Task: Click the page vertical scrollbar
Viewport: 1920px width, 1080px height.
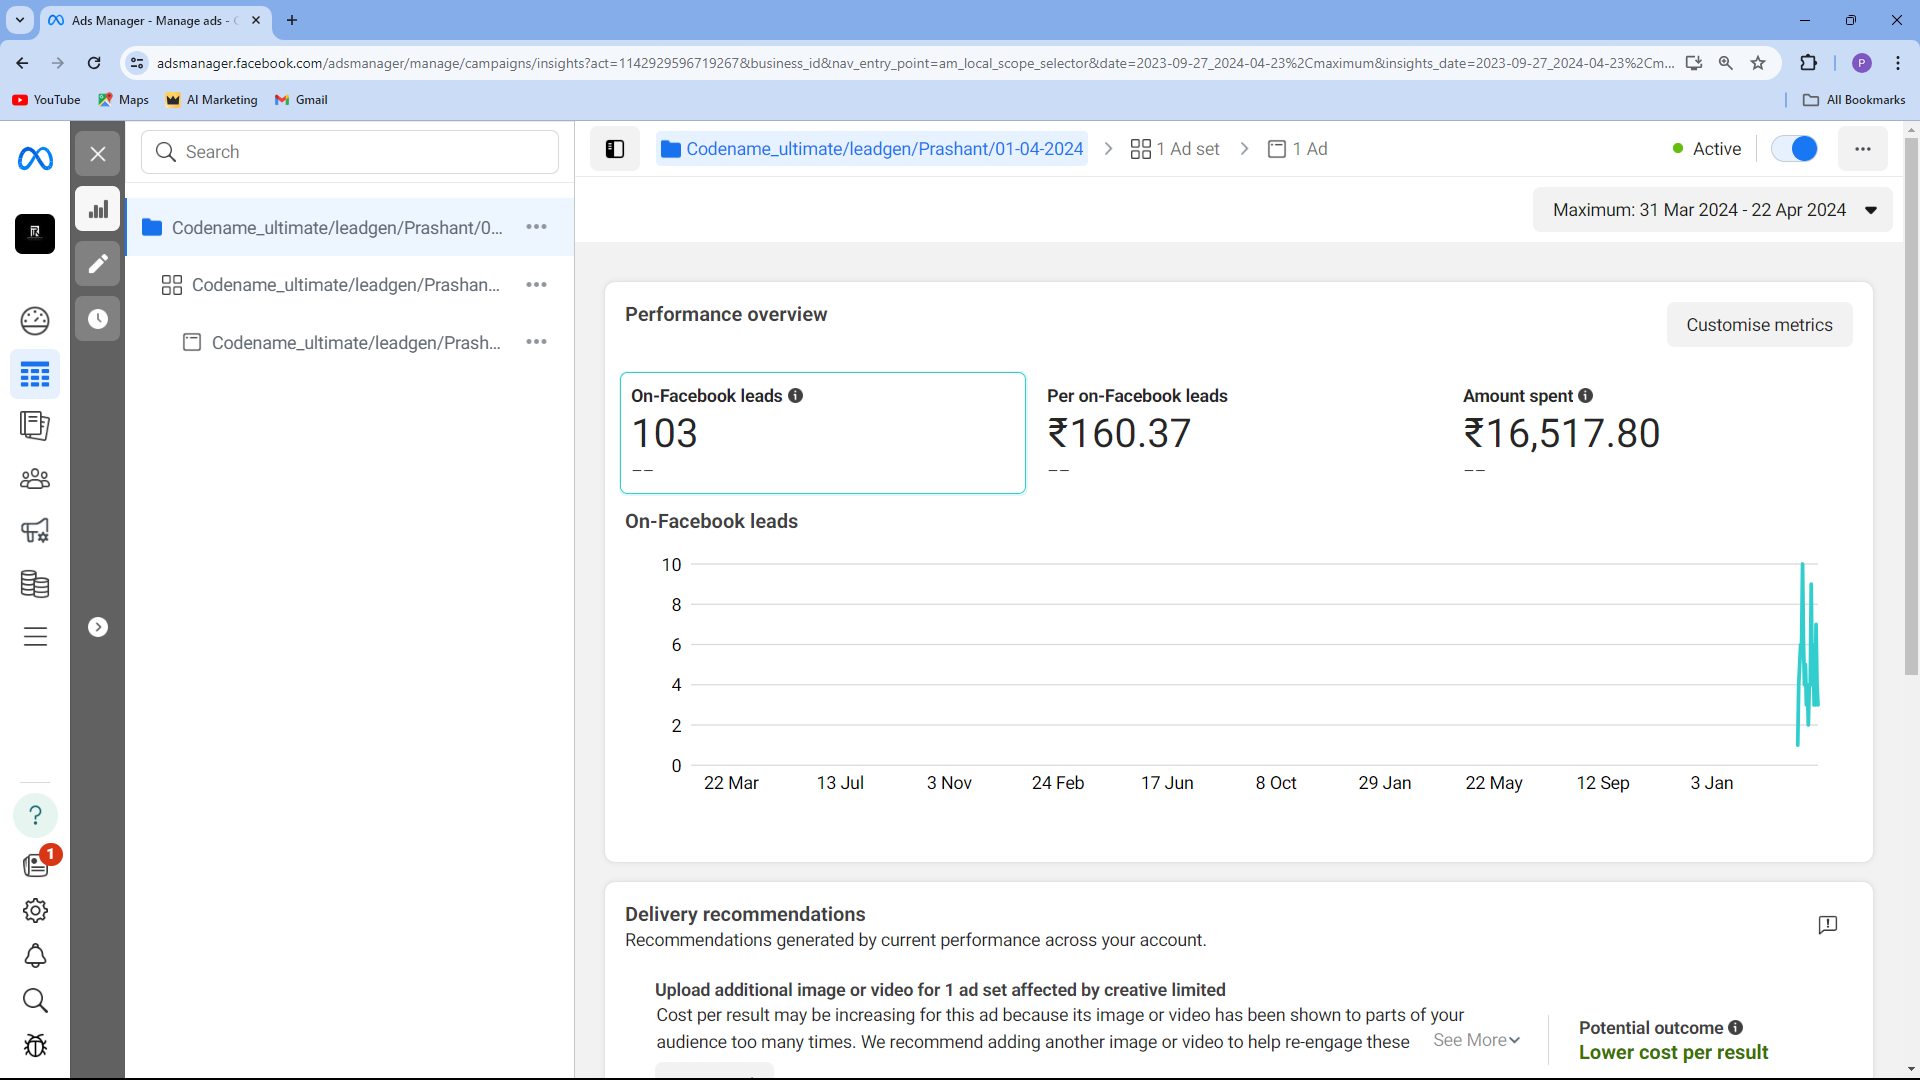Action: [x=1911, y=405]
